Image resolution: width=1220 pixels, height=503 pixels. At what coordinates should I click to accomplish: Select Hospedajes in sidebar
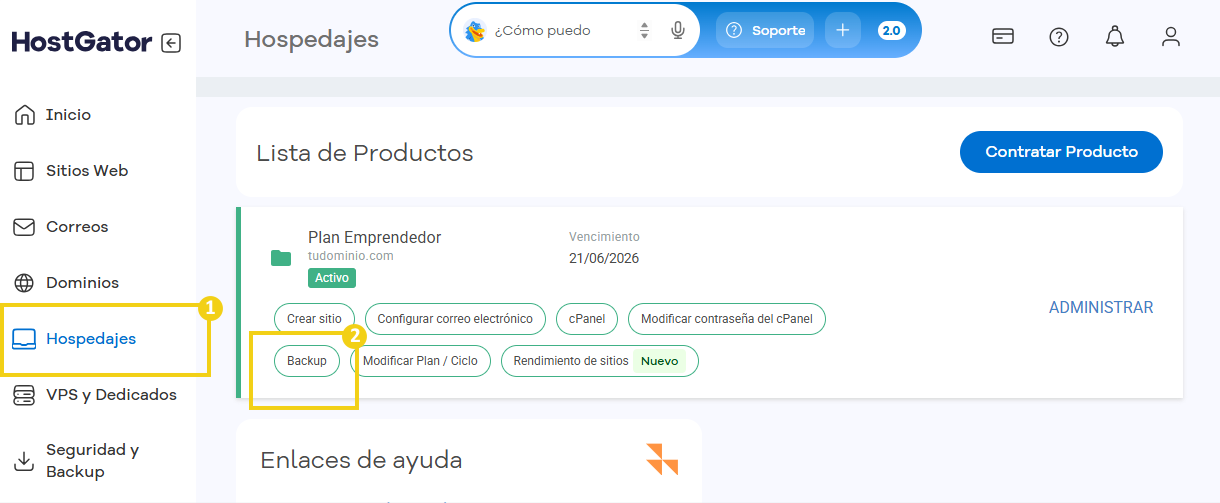coord(91,339)
